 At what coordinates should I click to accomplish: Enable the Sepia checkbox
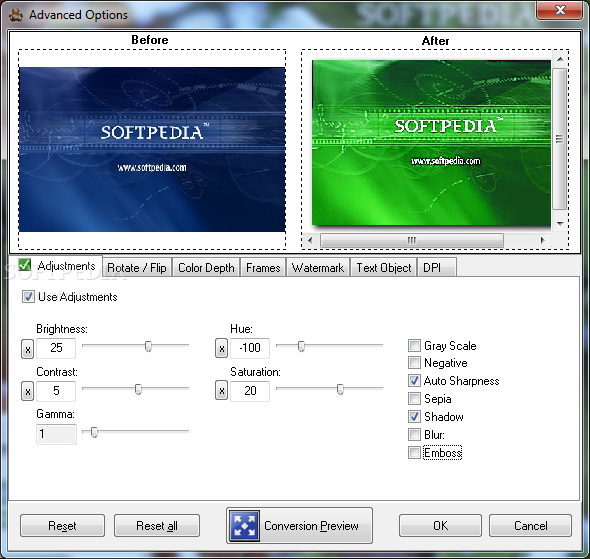[414, 398]
